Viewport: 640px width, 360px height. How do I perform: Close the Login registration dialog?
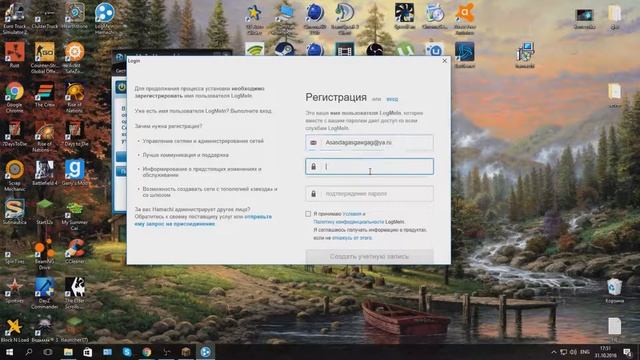pyautogui.click(x=444, y=61)
